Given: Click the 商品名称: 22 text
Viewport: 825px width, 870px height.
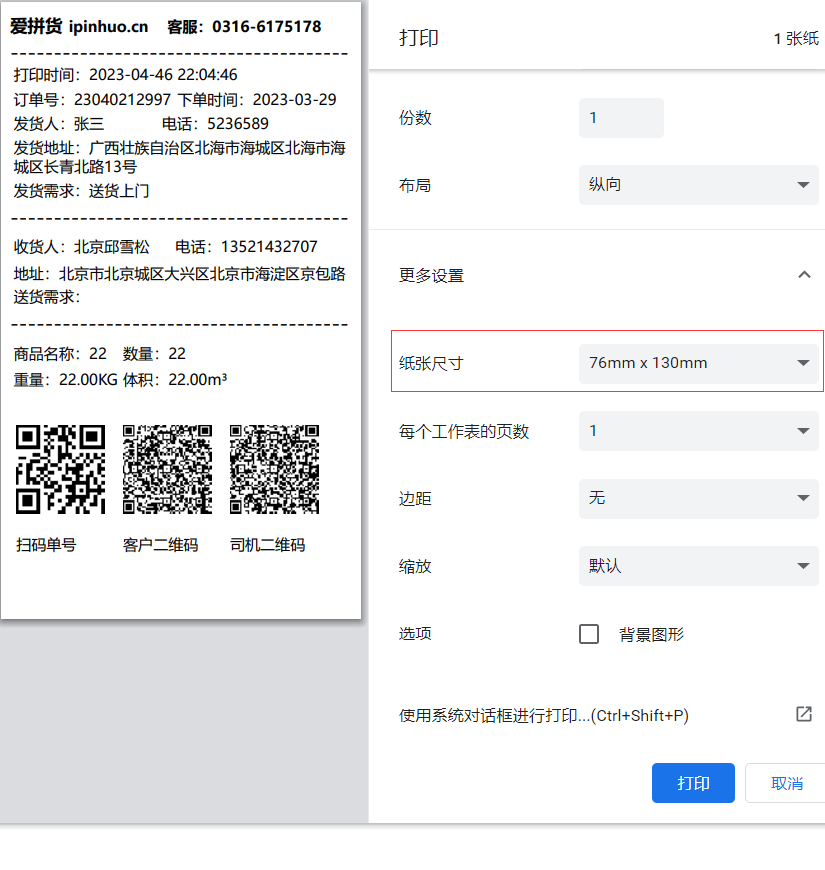Looking at the screenshot, I should point(60,354).
